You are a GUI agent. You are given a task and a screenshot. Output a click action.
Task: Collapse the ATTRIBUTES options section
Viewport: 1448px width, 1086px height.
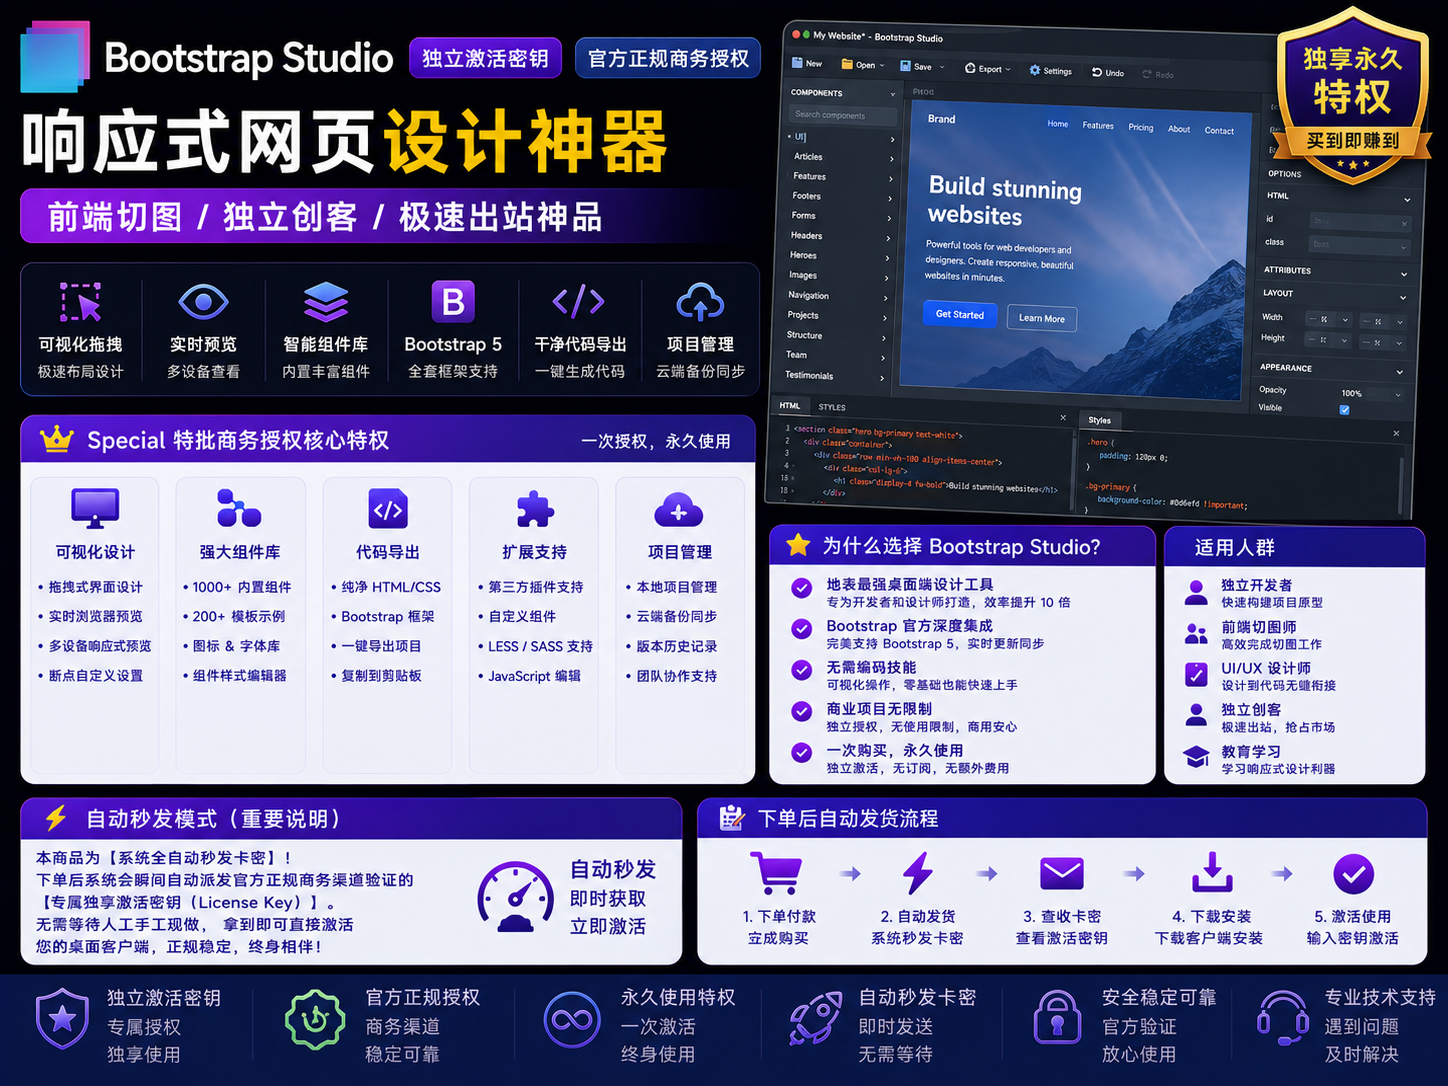pyautogui.click(x=1404, y=273)
